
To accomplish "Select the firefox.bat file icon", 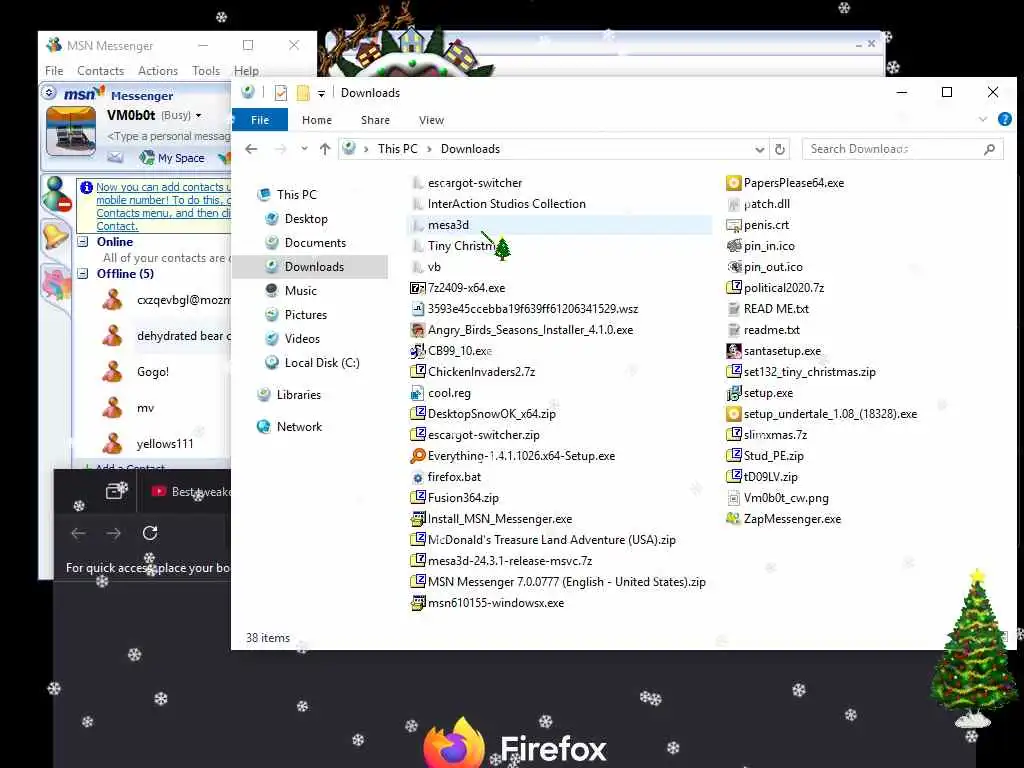I will tap(417, 477).
